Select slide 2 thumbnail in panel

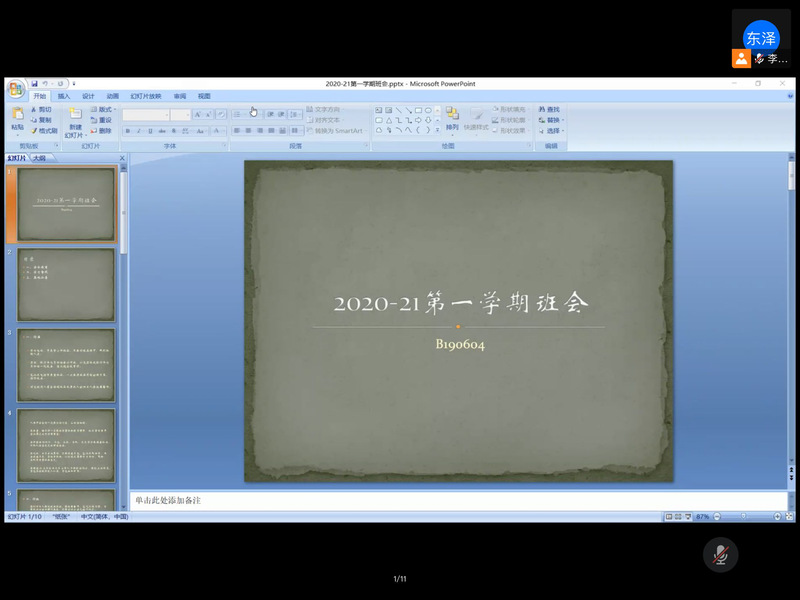pyautogui.click(x=66, y=285)
